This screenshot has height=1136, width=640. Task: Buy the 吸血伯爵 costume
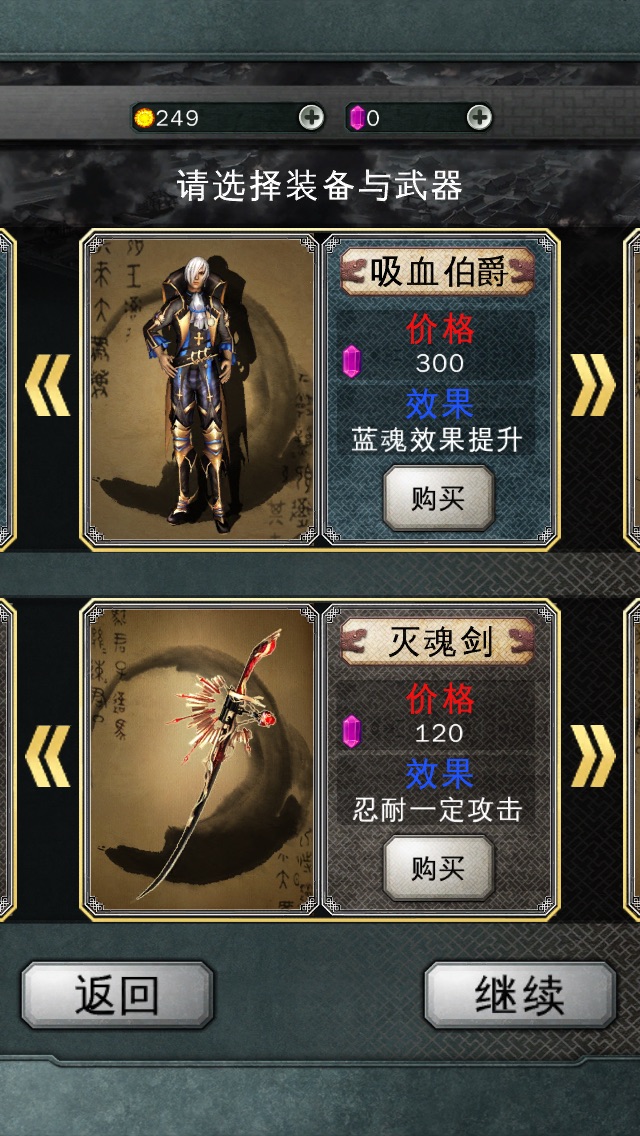(x=439, y=498)
